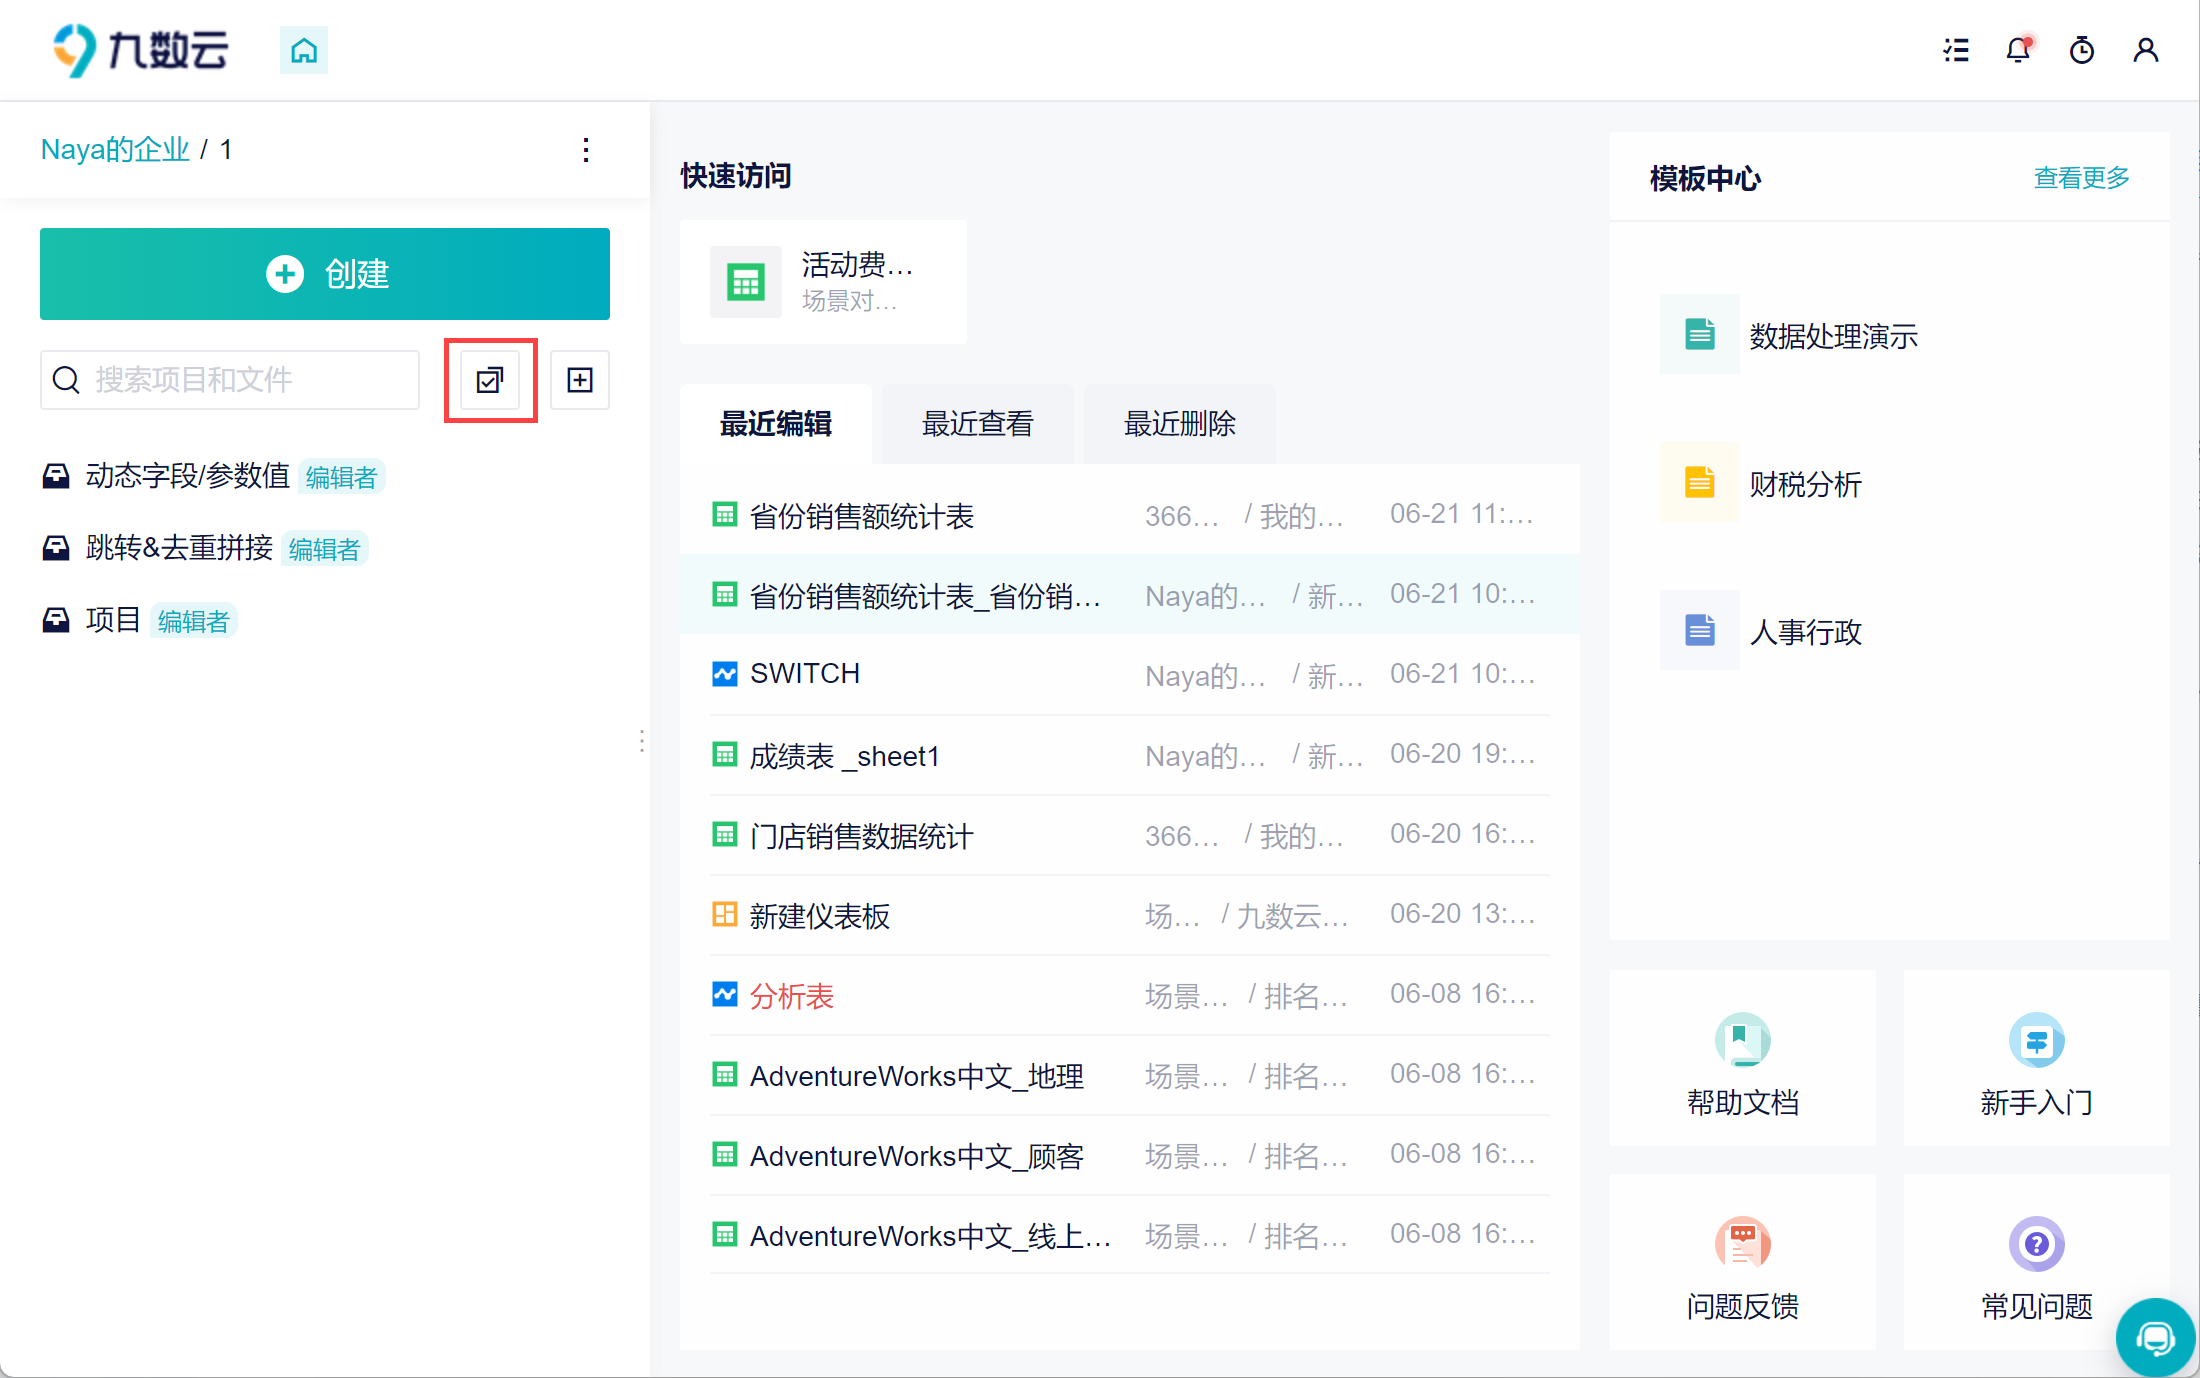2200x1378 pixels.
Task: Click the timer clock icon
Action: [2082, 50]
